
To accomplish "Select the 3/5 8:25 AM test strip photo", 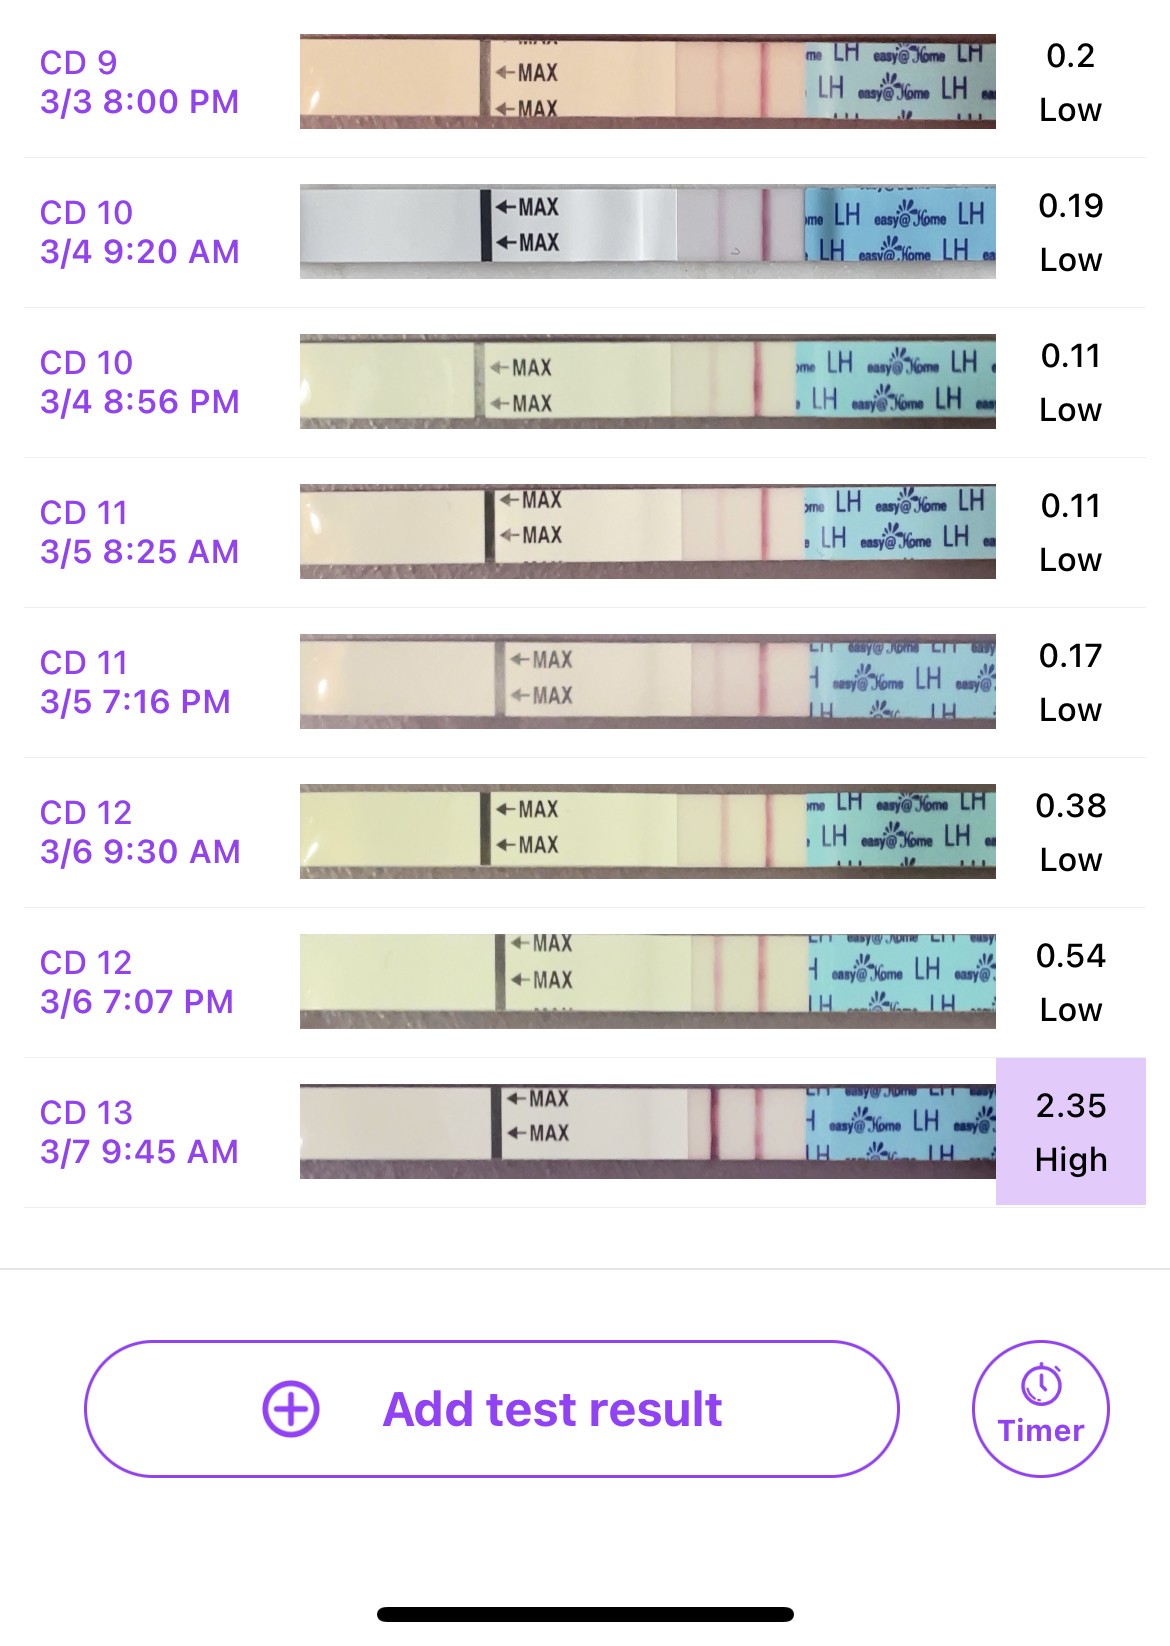I will [647, 532].
